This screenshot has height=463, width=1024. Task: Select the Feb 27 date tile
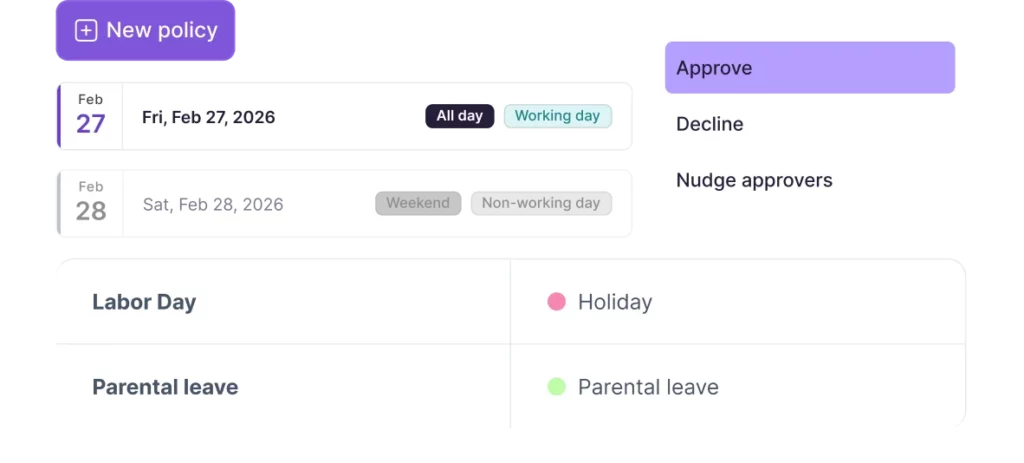coord(91,116)
